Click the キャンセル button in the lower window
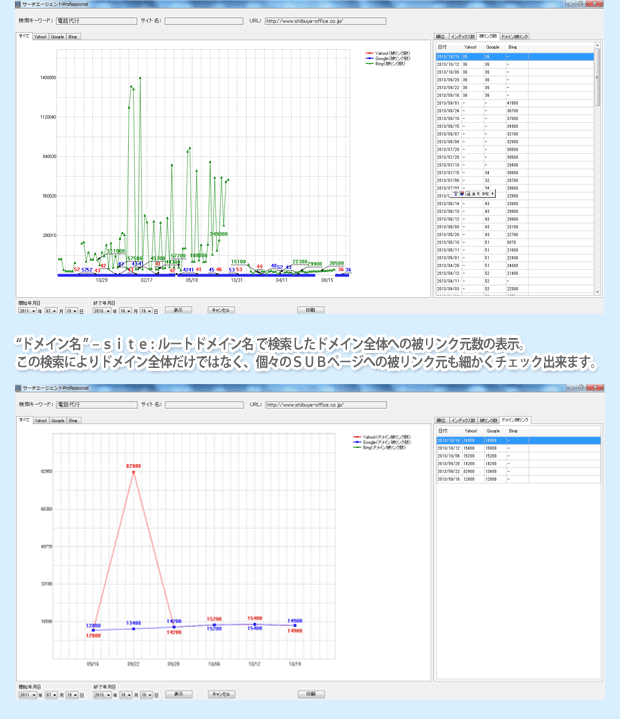This screenshot has height=719, width=620. [221, 694]
